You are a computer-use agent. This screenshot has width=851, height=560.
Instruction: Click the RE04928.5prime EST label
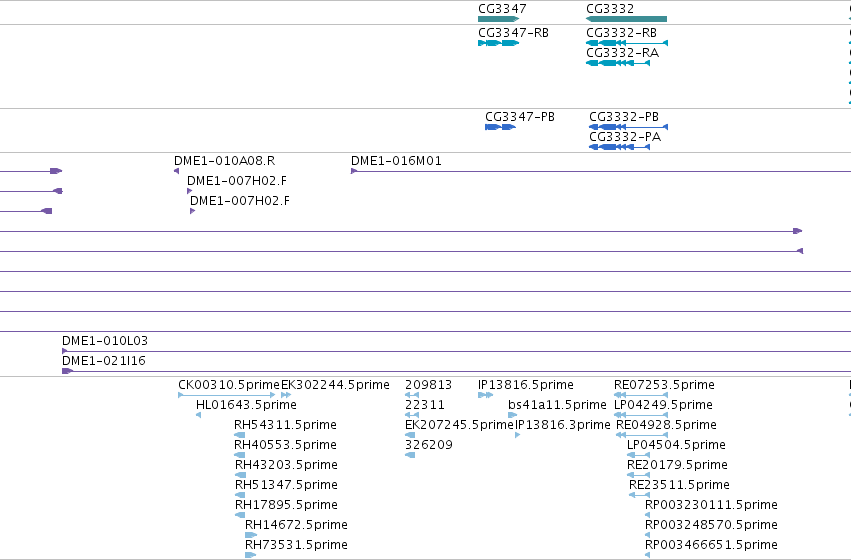[x=666, y=425]
